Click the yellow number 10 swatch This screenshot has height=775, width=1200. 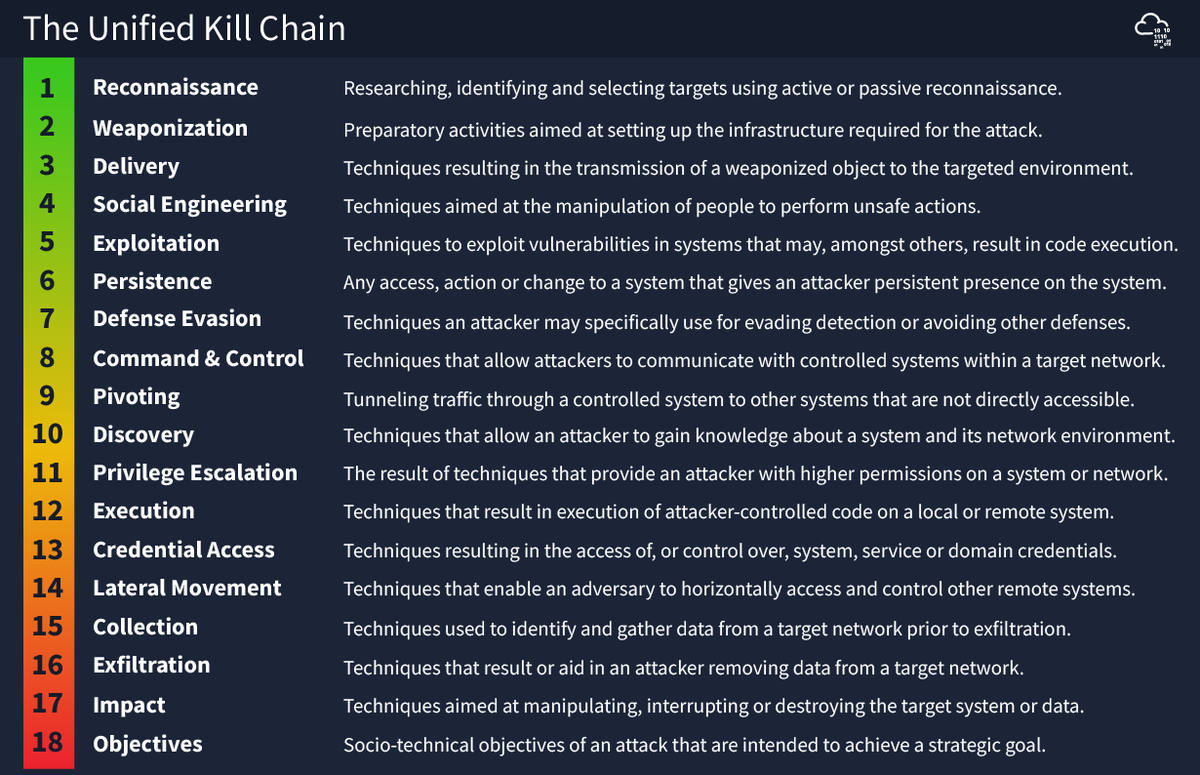(48, 435)
